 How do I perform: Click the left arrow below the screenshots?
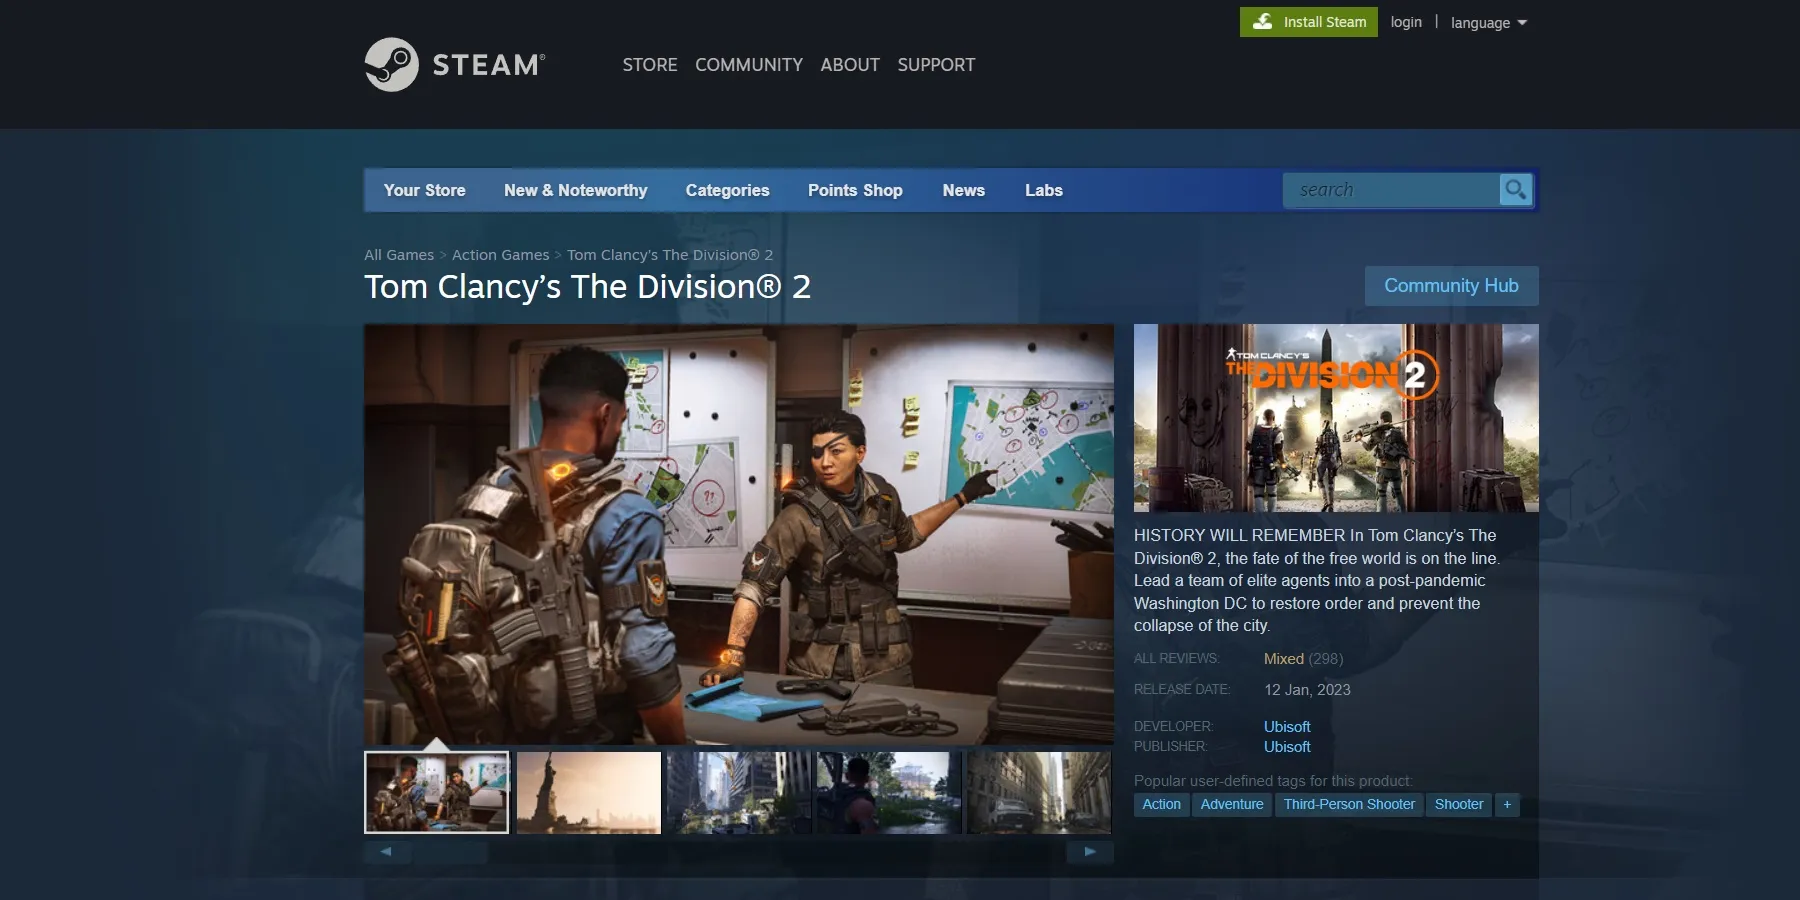(388, 852)
